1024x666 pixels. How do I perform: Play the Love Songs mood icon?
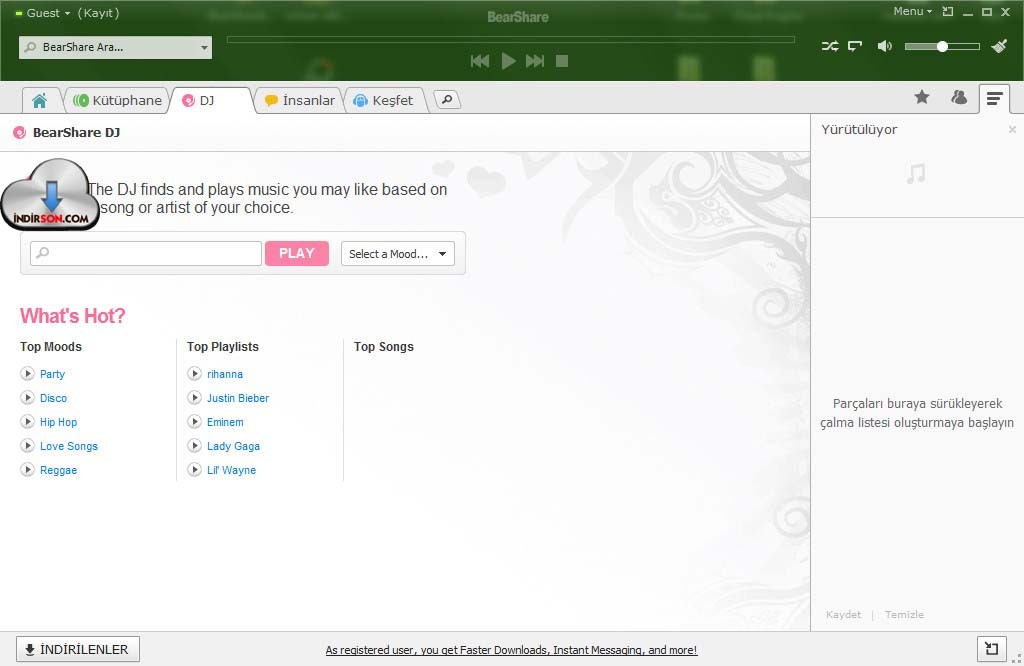[x=27, y=446]
